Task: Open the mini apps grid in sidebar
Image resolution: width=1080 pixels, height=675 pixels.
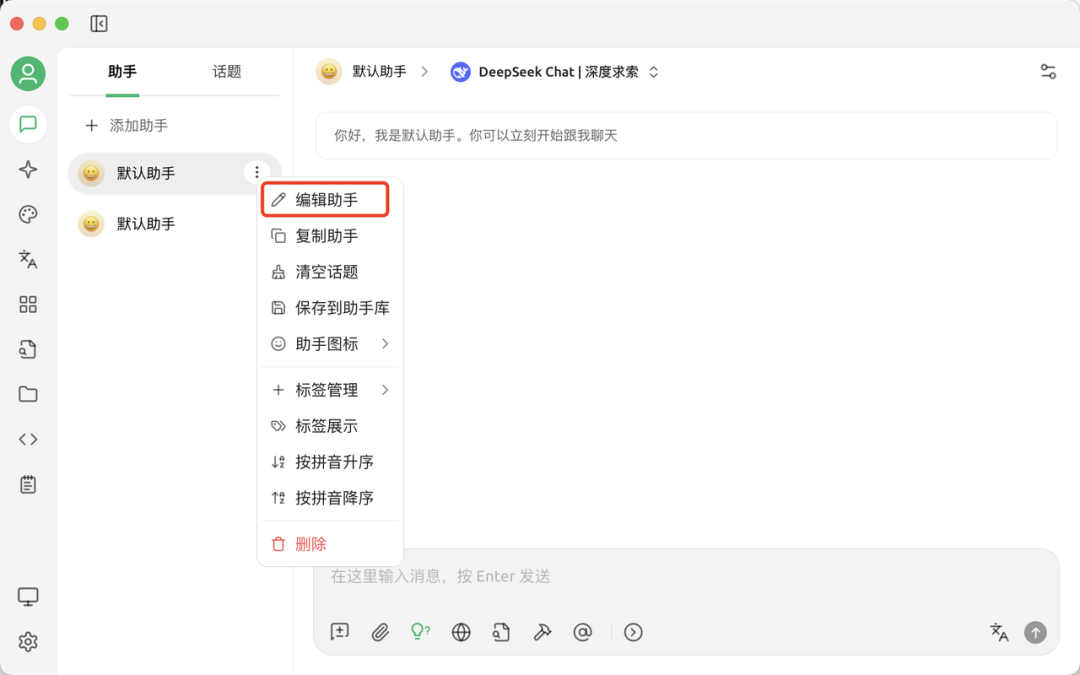Action: click(28, 305)
